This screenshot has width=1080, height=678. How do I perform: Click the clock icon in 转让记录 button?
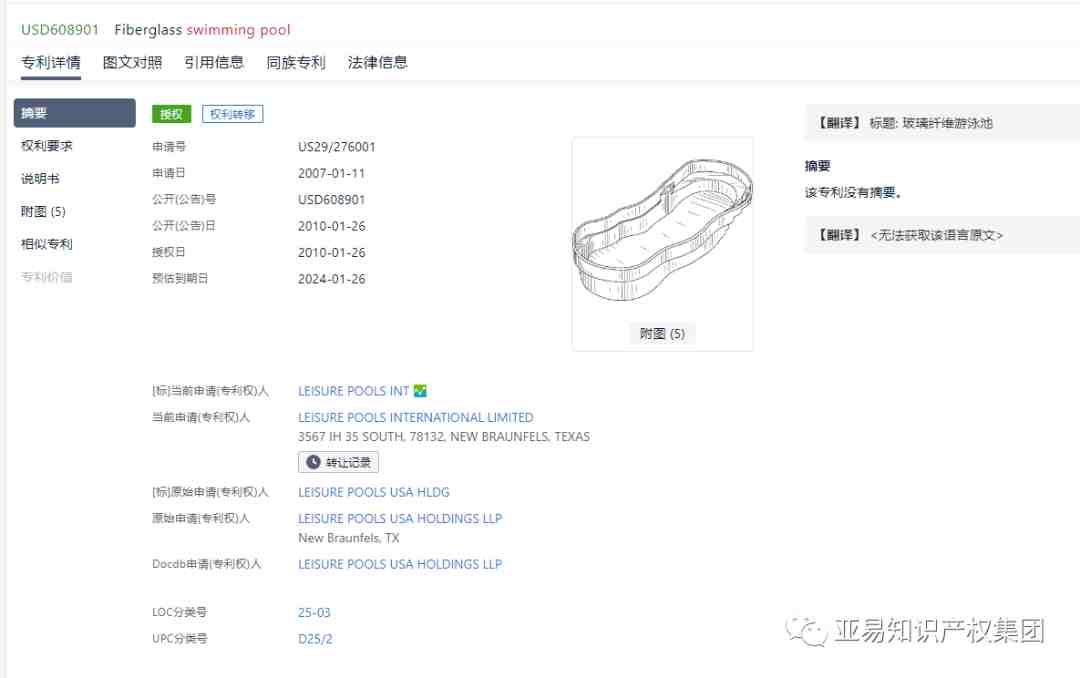pyautogui.click(x=313, y=462)
